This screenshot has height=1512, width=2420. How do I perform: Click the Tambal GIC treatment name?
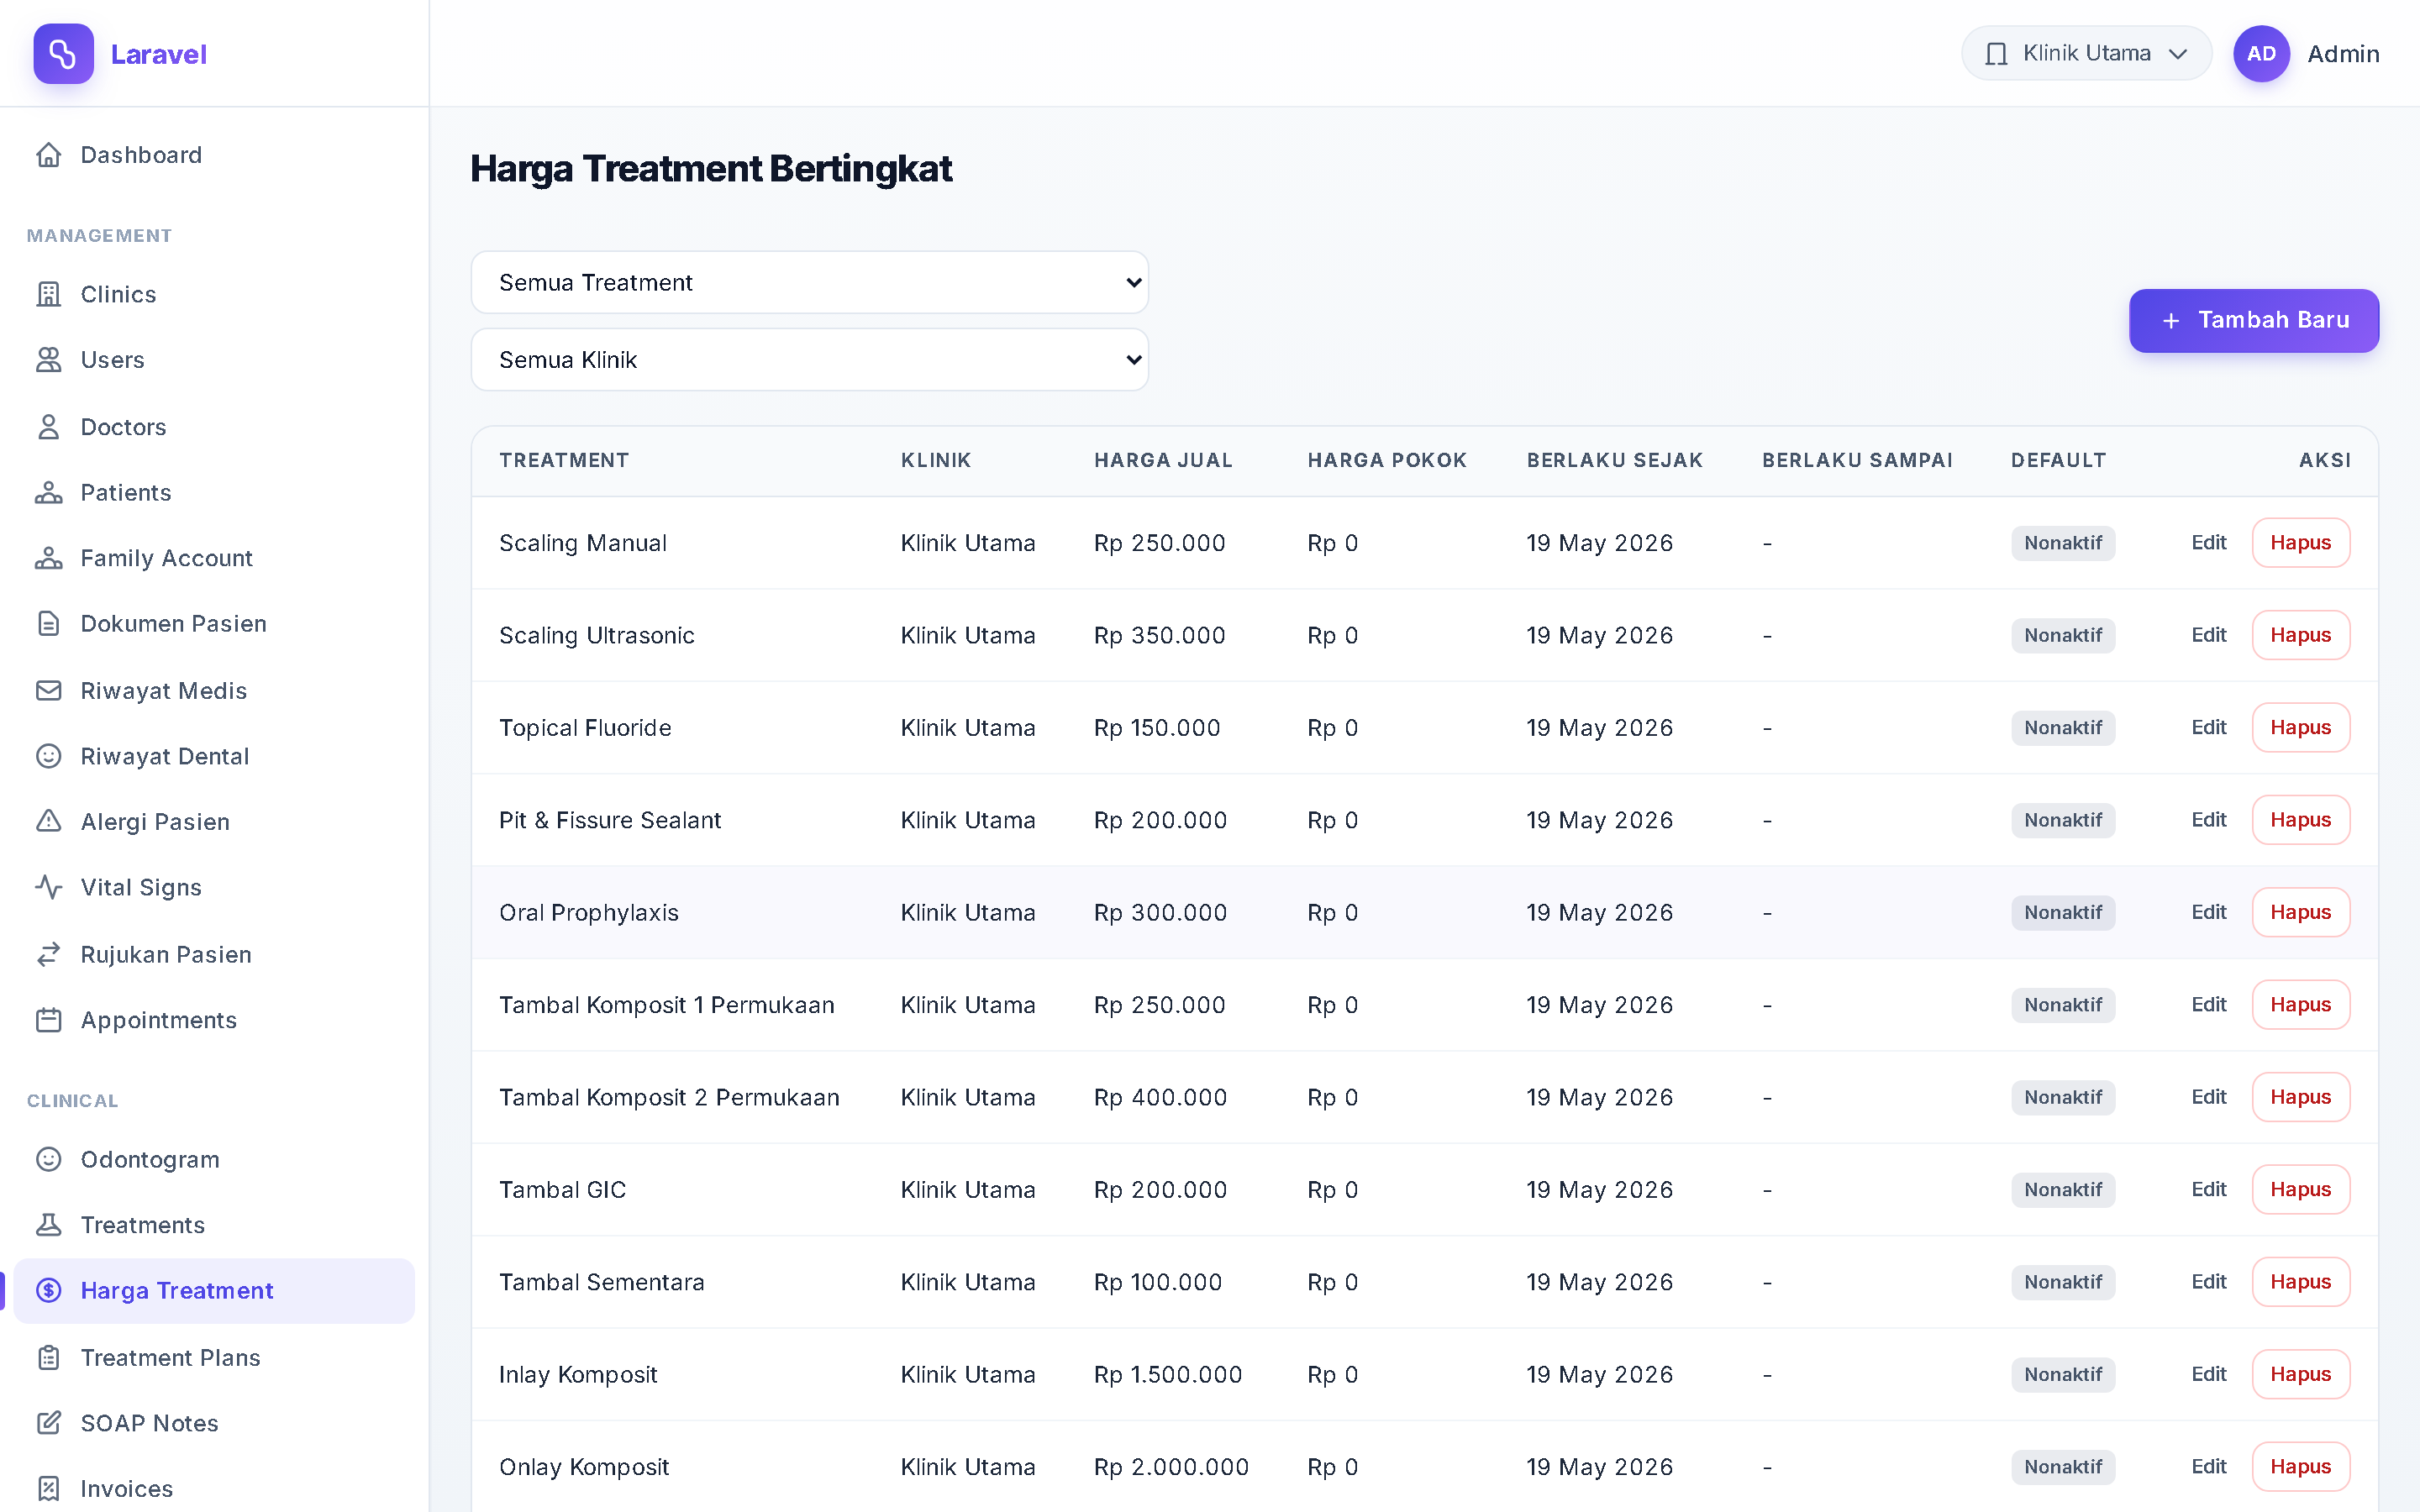click(x=562, y=1190)
